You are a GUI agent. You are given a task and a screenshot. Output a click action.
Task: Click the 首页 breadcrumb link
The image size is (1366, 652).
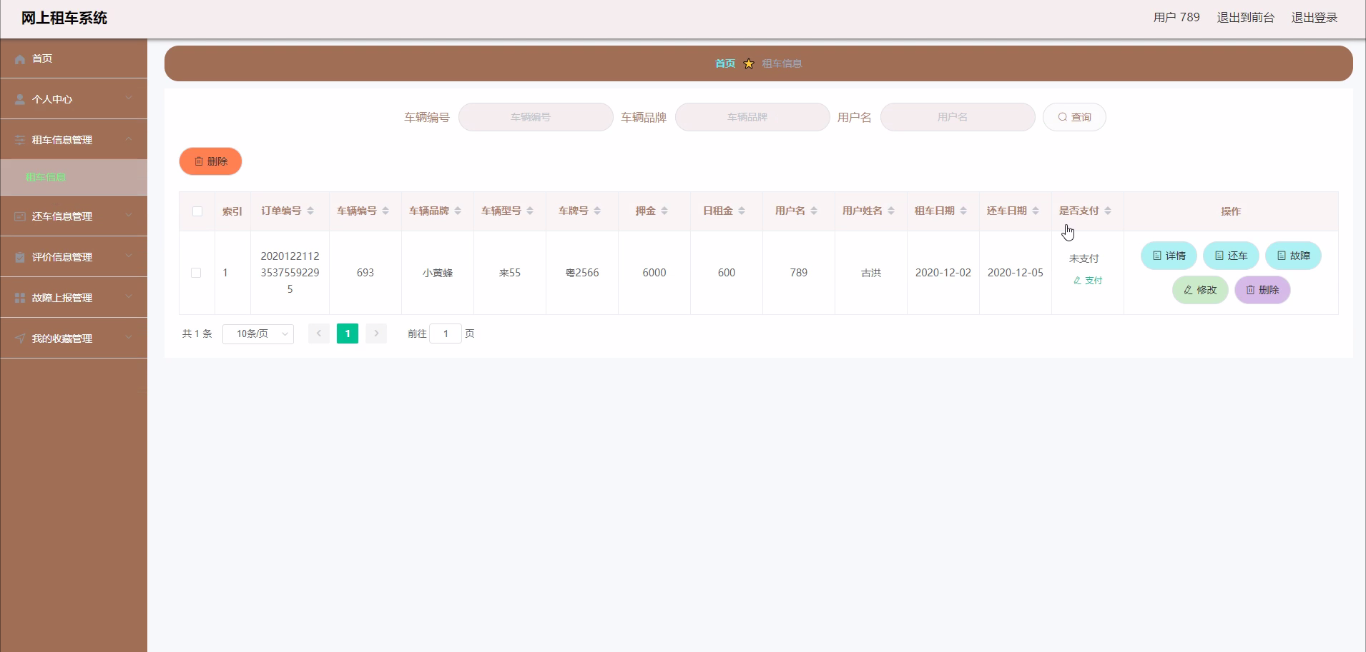[x=725, y=63]
